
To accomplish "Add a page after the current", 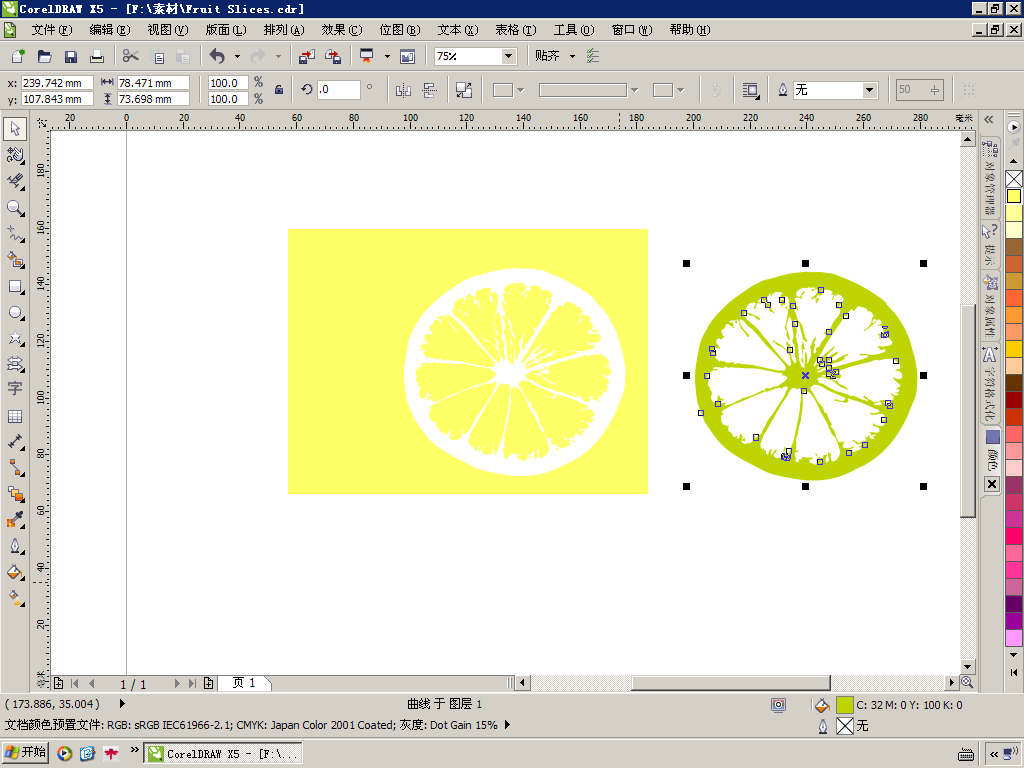I will click(x=208, y=684).
